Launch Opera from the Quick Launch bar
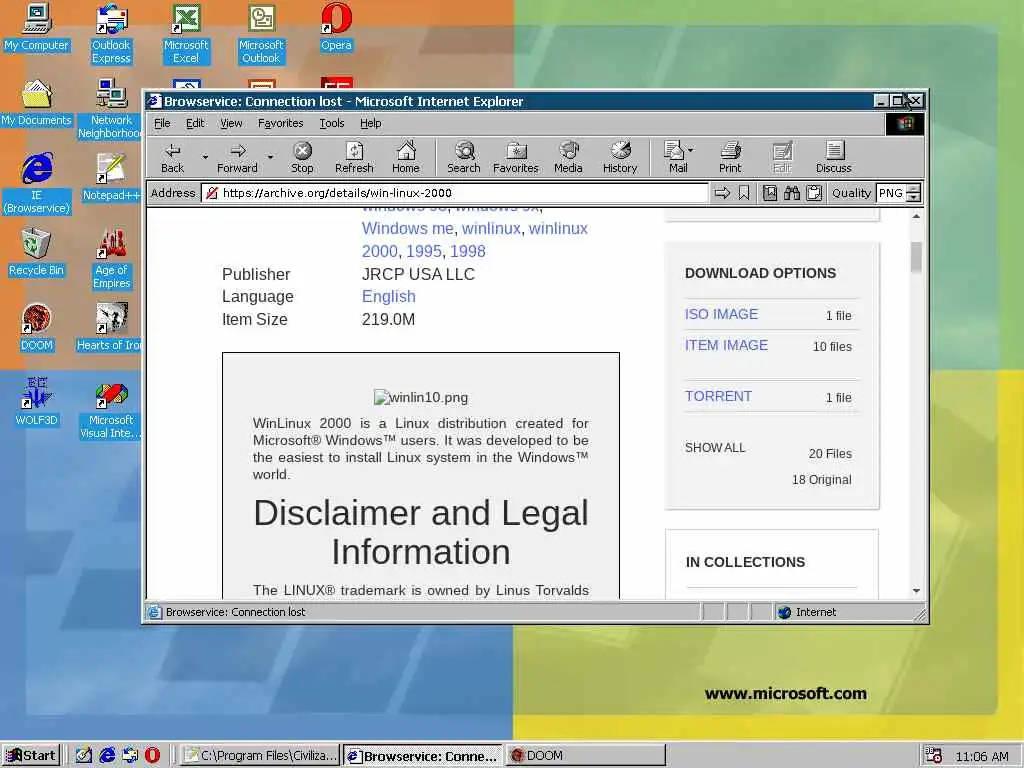The width and height of the screenshot is (1024, 768). point(152,756)
